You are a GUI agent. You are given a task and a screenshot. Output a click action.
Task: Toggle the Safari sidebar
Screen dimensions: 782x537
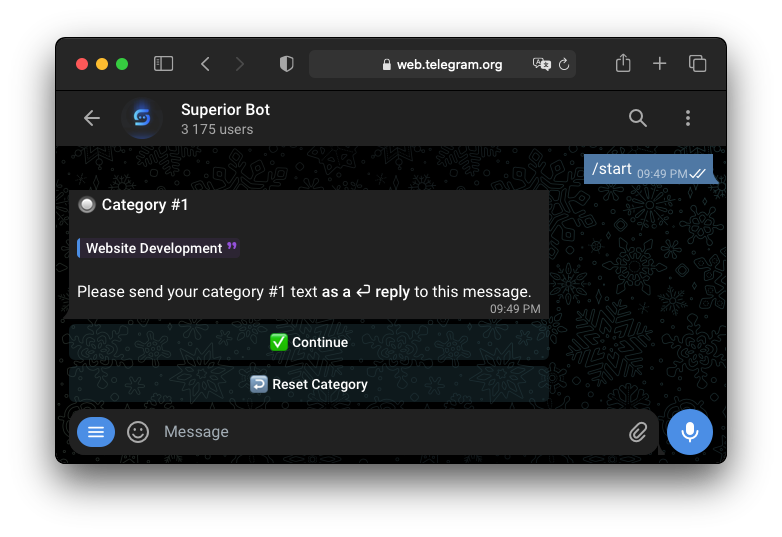(x=163, y=64)
